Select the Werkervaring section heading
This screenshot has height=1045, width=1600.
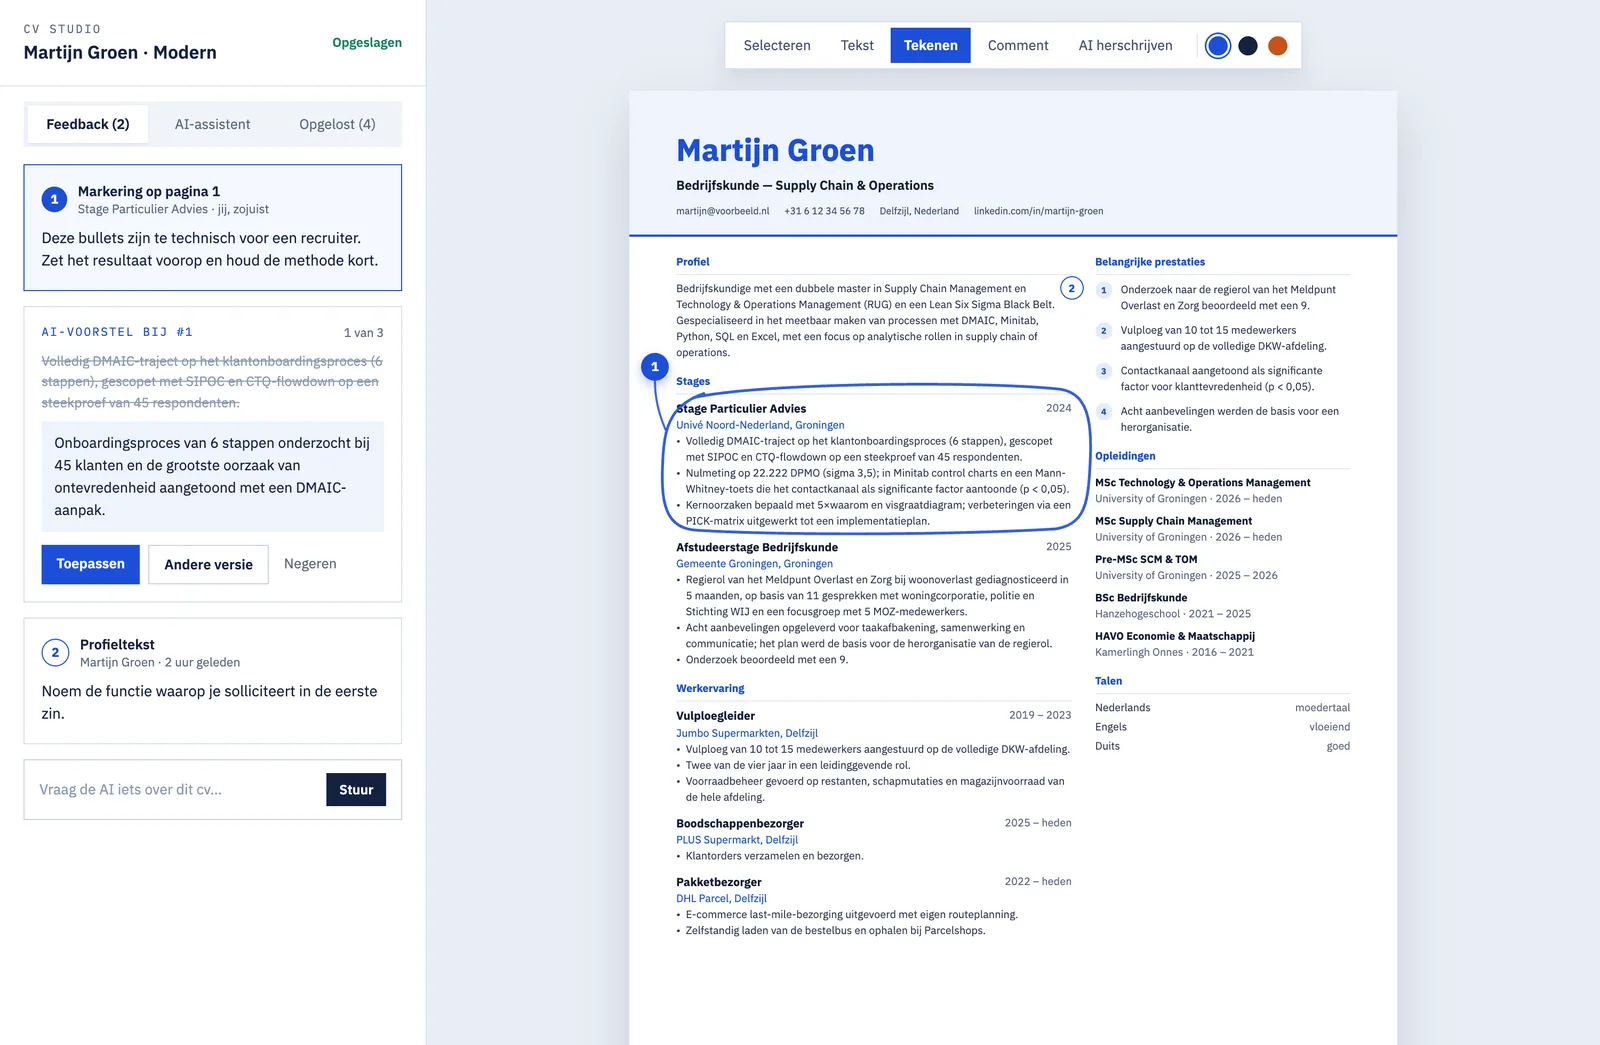tap(710, 689)
